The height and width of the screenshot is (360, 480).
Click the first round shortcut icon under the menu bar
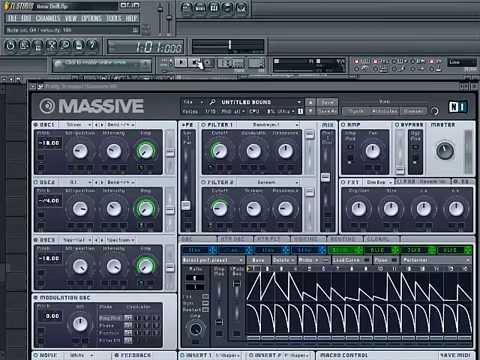pos(11,45)
